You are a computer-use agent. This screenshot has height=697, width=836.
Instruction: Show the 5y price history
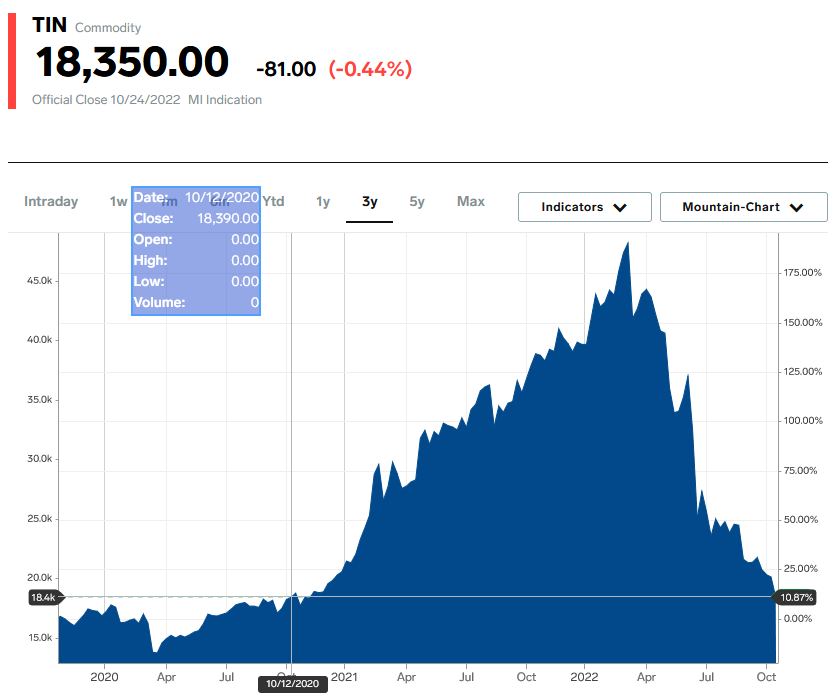[417, 202]
